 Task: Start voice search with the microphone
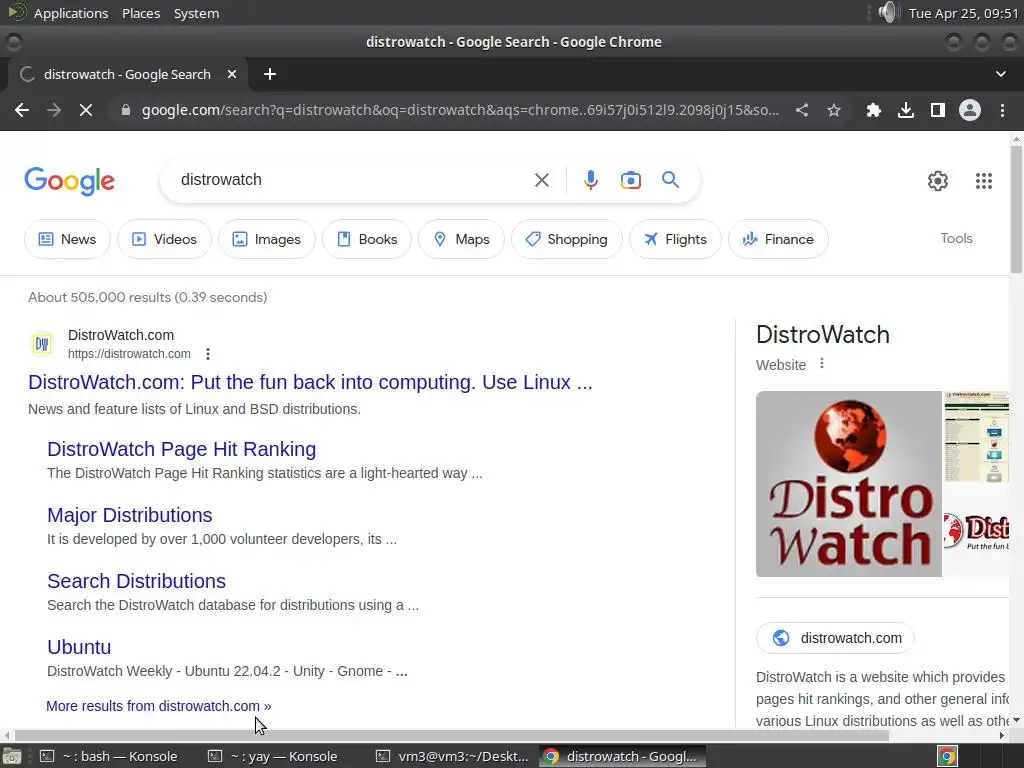pyautogui.click(x=590, y=180)
